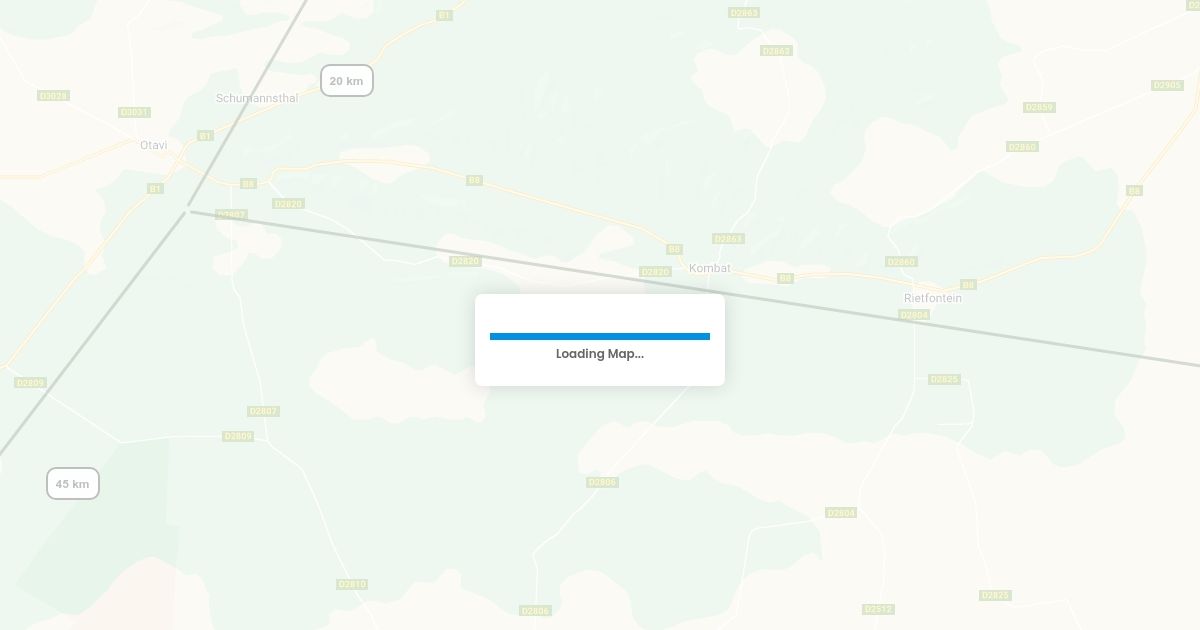
Task: Click the Loading Map... text
Action: (600, 354)
